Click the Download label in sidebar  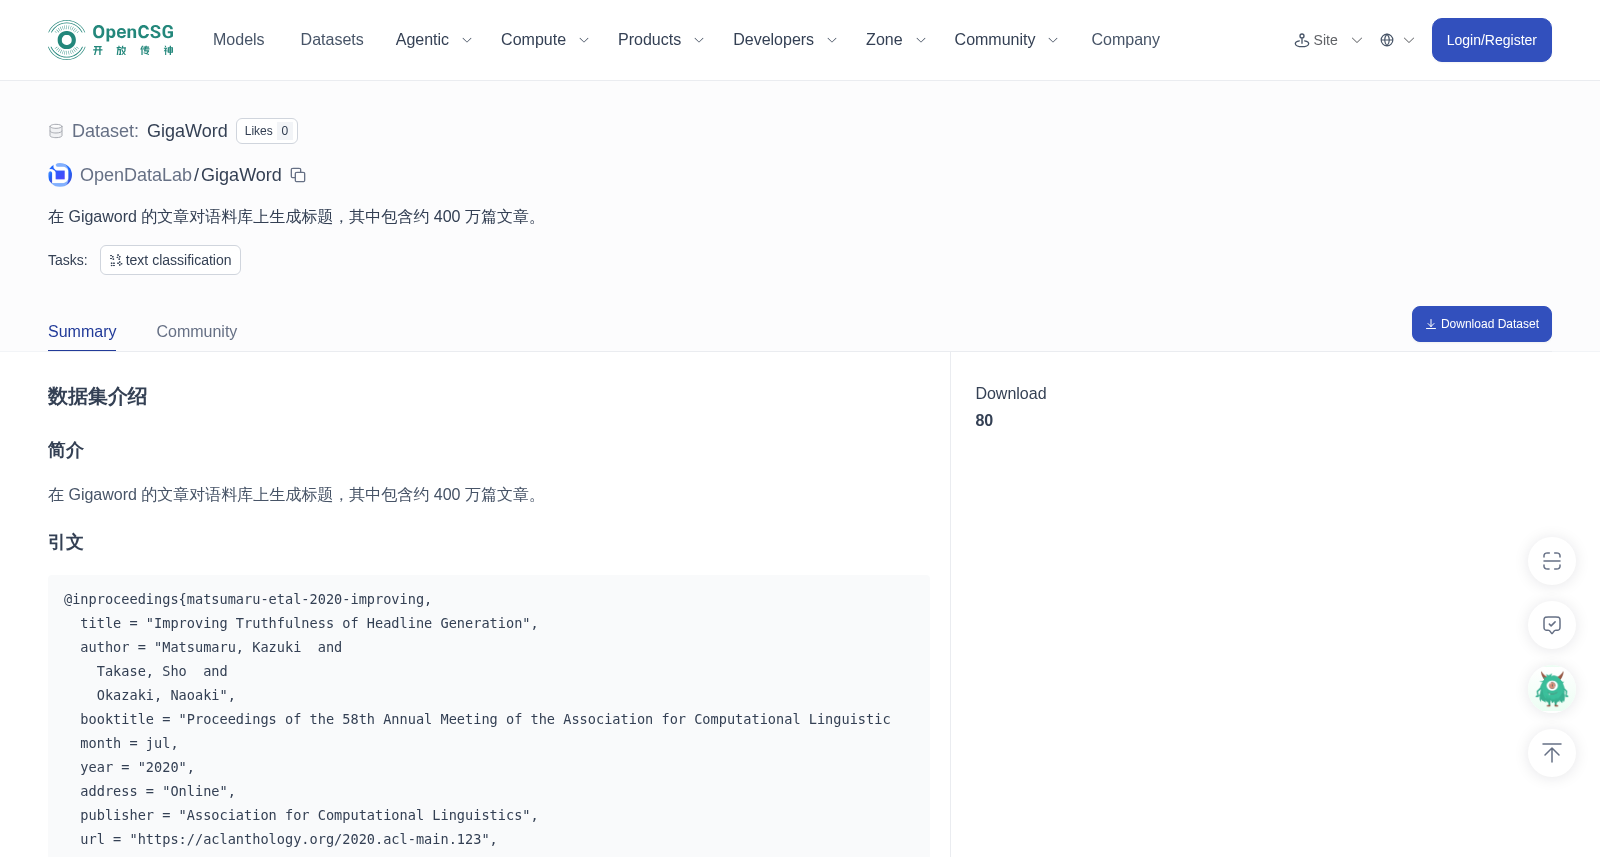coord(1011,394)
